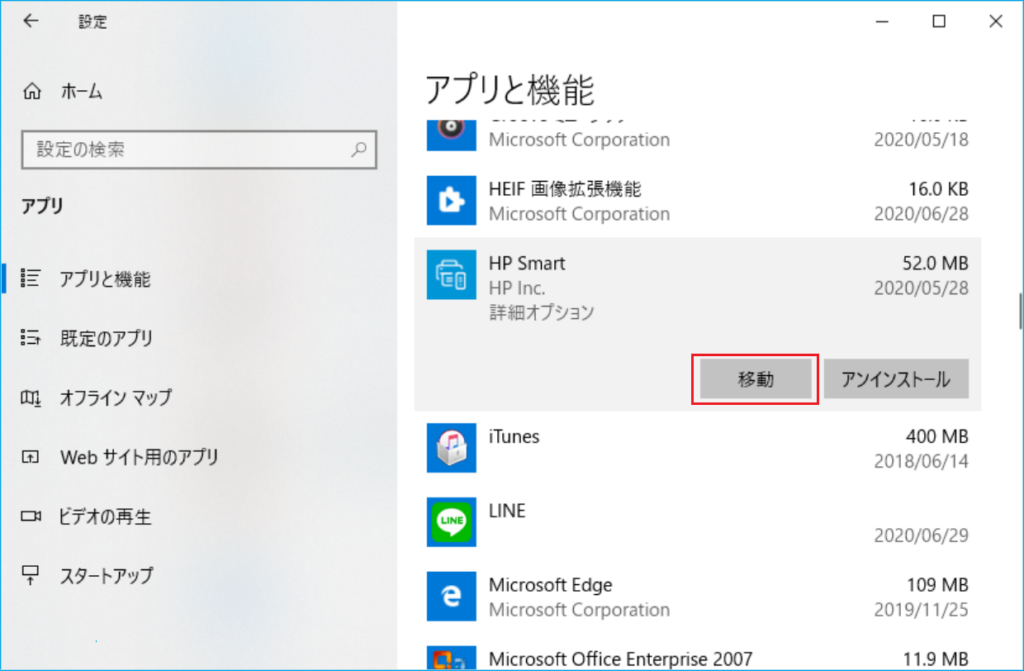Viewport: 1024px width, 671px height.
Task: Click the Microsoft Office Enterprise 2007 icon
Action: coord(451,658)
